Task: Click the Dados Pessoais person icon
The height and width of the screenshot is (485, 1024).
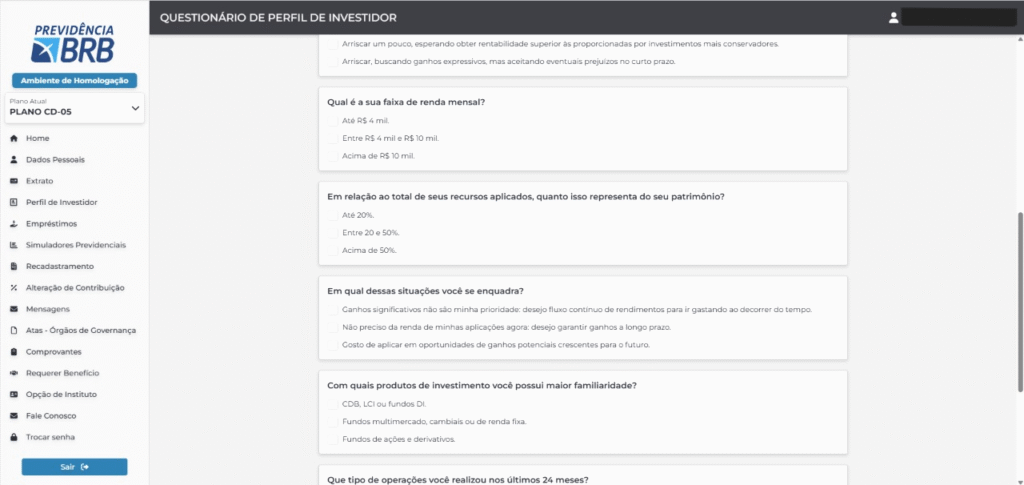Action: point(13,159)
